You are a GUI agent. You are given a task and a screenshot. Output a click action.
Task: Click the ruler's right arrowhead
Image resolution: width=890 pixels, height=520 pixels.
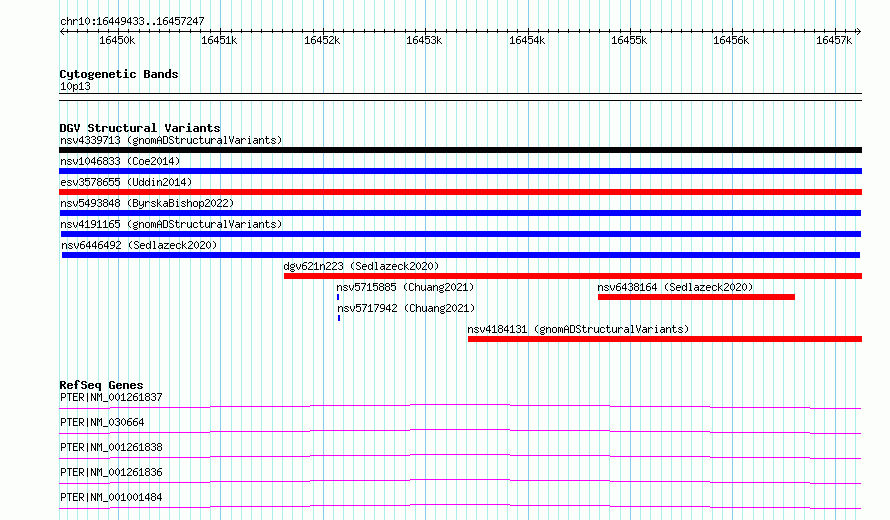(859, 32)
